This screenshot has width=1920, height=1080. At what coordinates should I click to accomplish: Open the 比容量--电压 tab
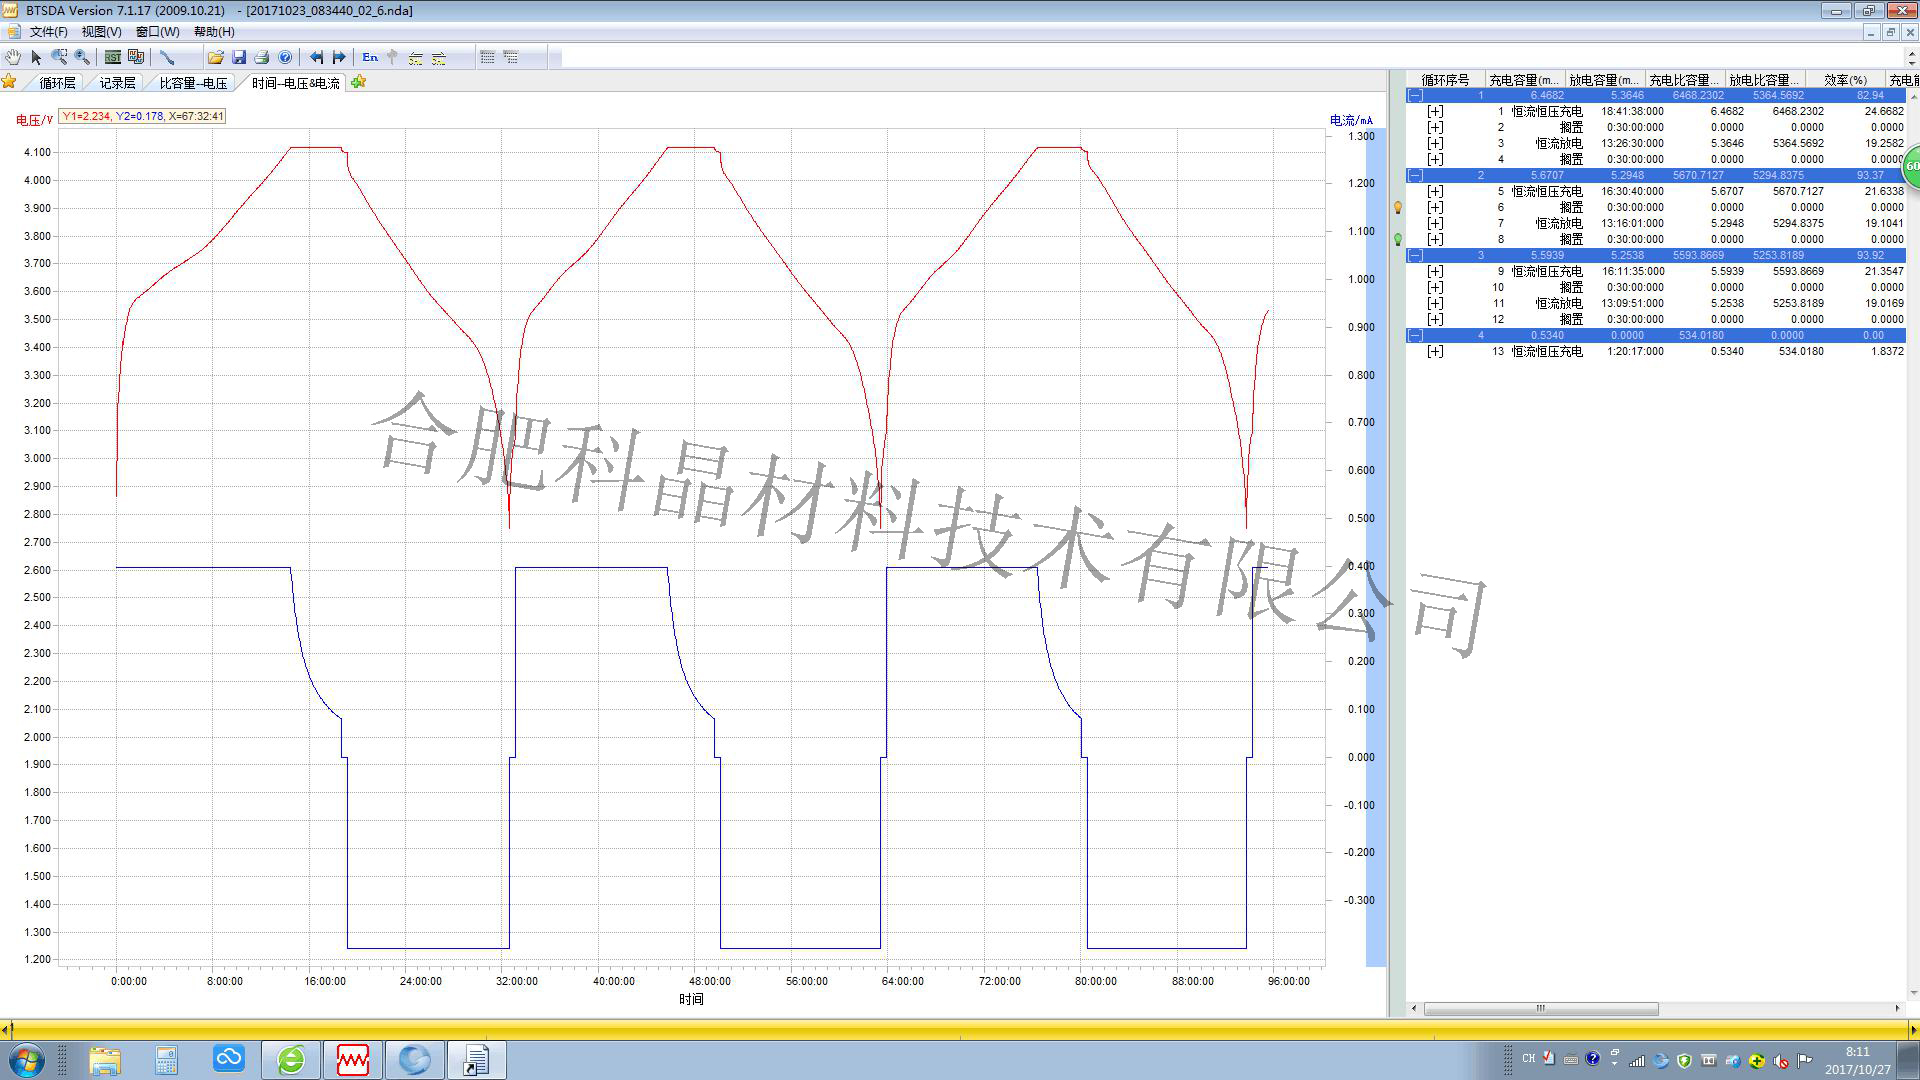193,83
